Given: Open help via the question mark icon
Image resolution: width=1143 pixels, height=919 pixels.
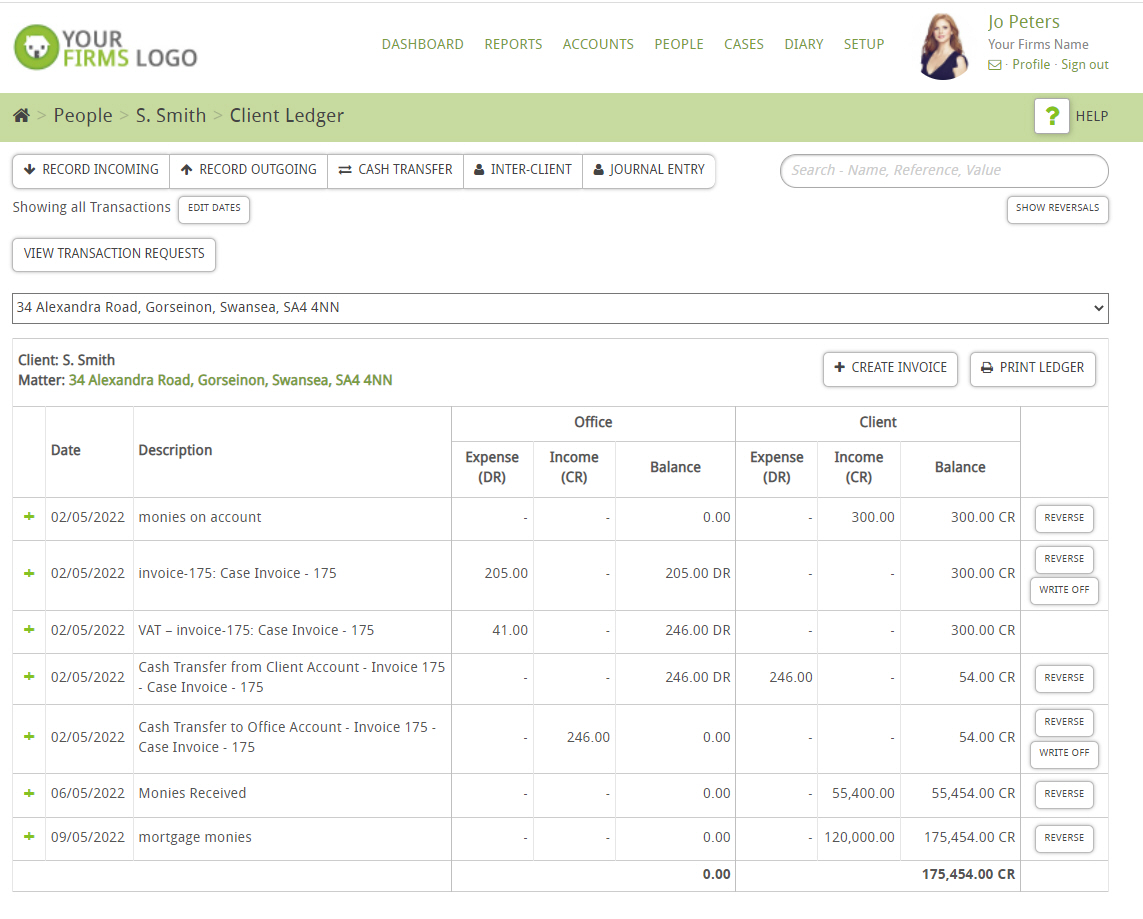Looking at the screenshot, I should pyautogui.click(x=1051, y=116).
